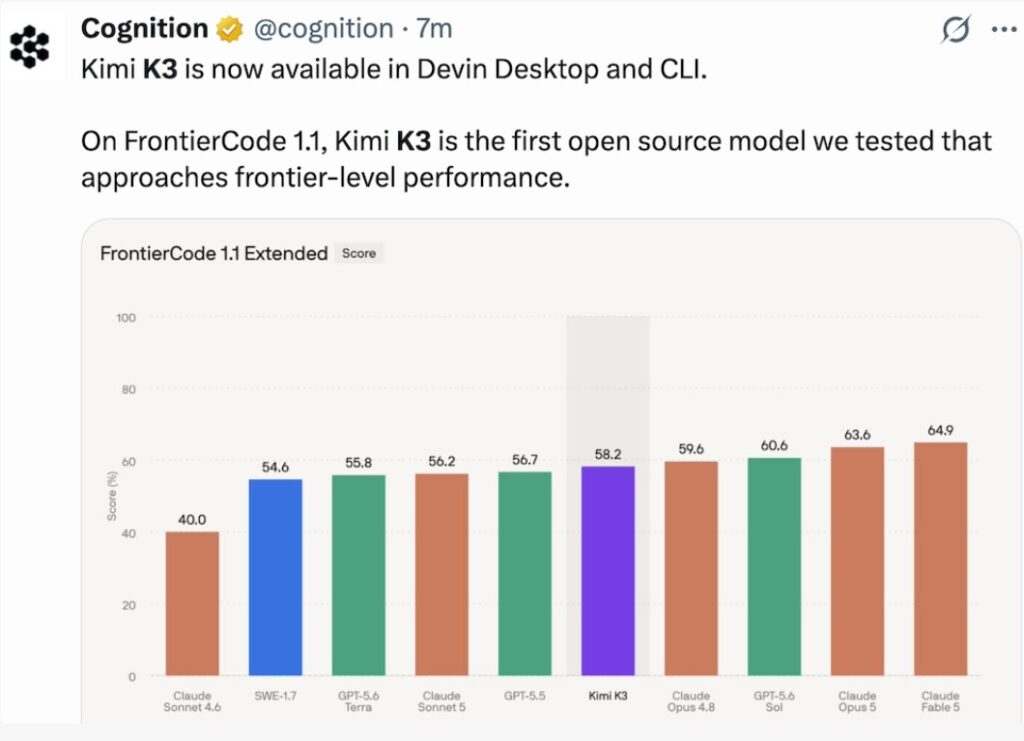Click the FrontierCode 1.1 Extended chart title
Image resolution: width=1024 pixels, height=741 pixels.
pos(214,253)
